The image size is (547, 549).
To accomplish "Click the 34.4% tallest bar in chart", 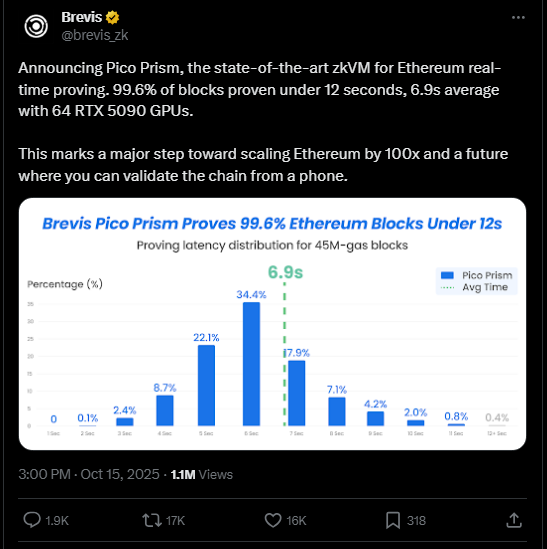I will pyautogui.click(x=251, y=364).
